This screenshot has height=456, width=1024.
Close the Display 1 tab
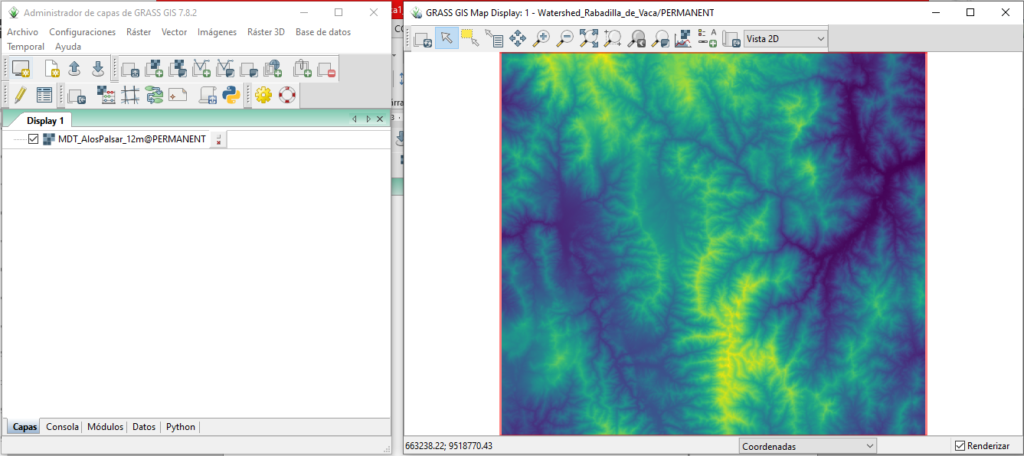click(382, 119)
